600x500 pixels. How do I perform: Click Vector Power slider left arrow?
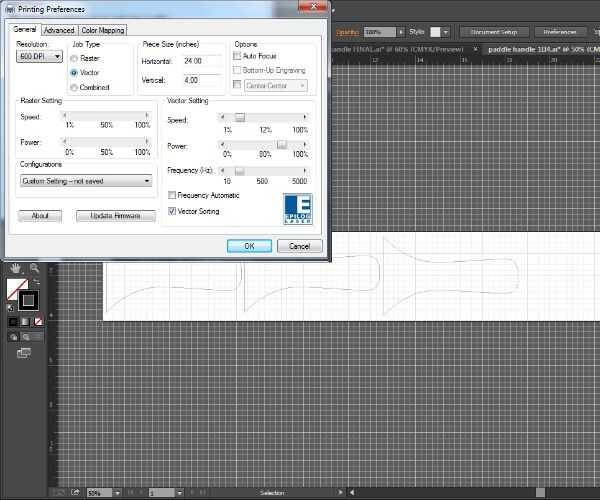(222, 144)
